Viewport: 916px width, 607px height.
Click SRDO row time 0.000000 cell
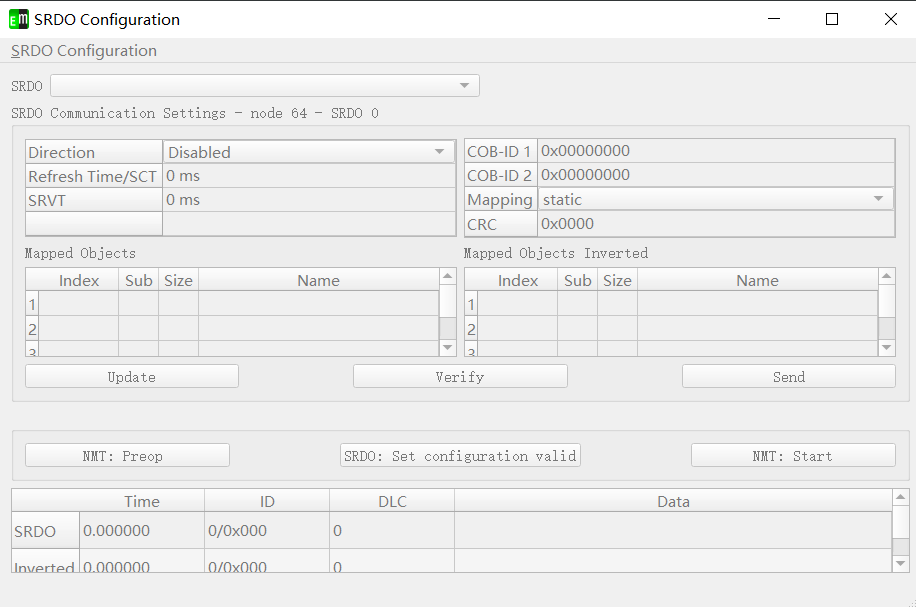[142, 530]
